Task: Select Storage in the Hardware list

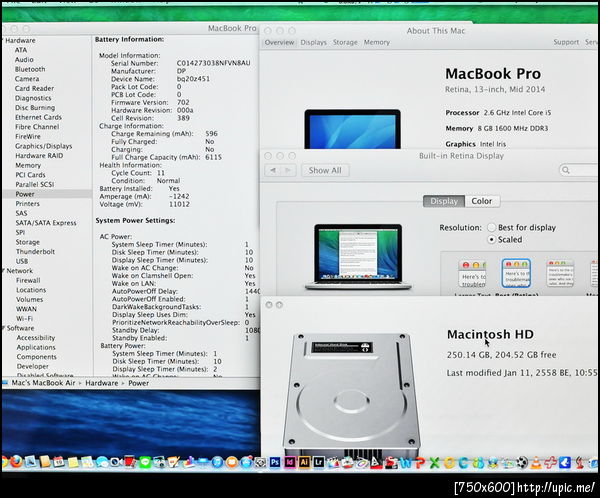Action: (28, 242)
